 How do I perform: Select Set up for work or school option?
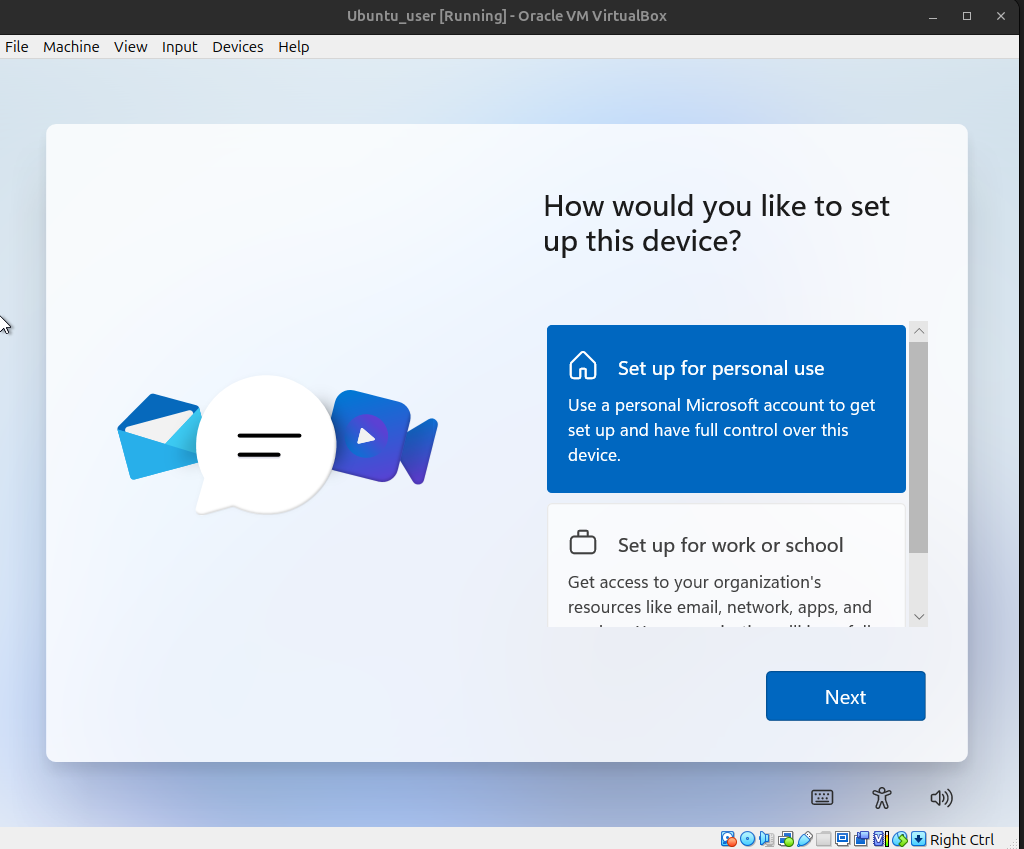click(726, 566)
